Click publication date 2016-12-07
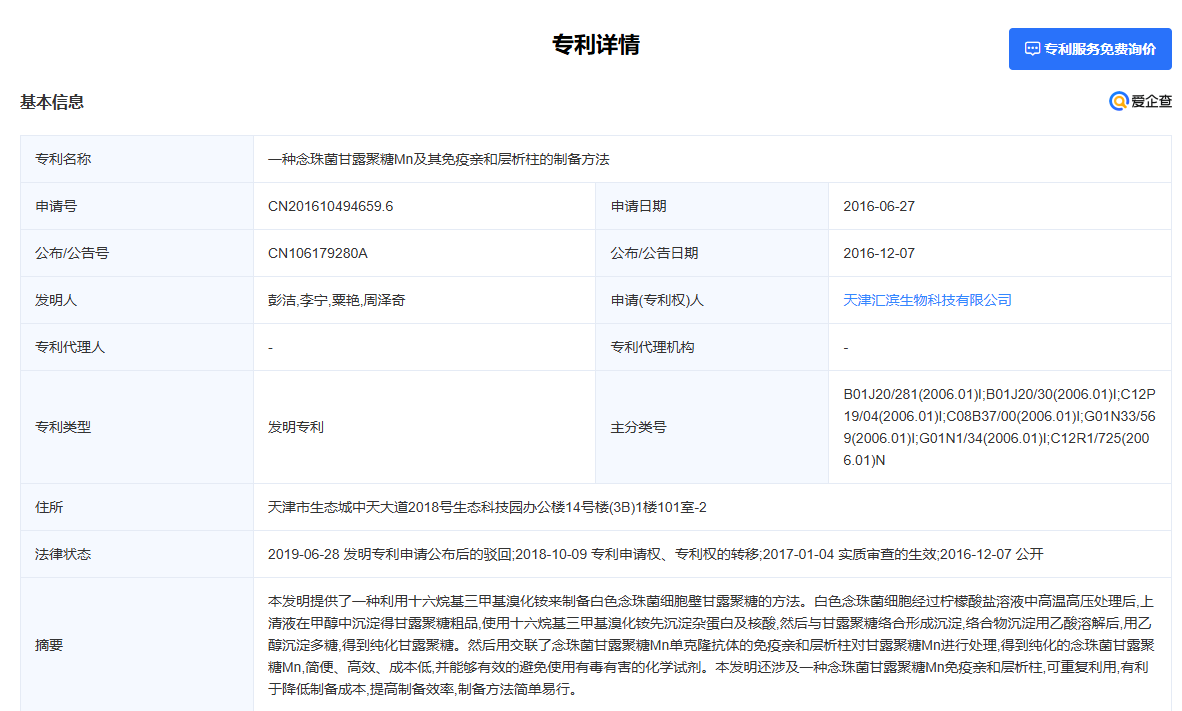 point(879,253)
